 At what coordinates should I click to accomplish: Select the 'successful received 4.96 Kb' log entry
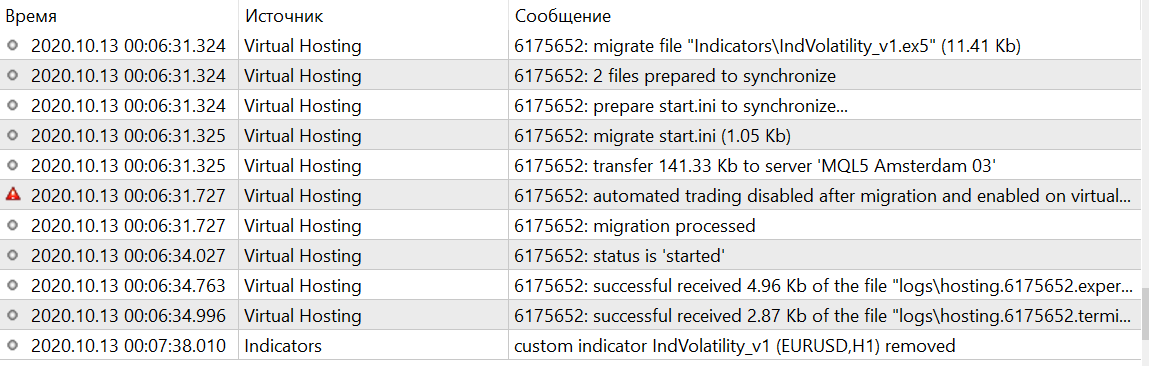[824, 286]
